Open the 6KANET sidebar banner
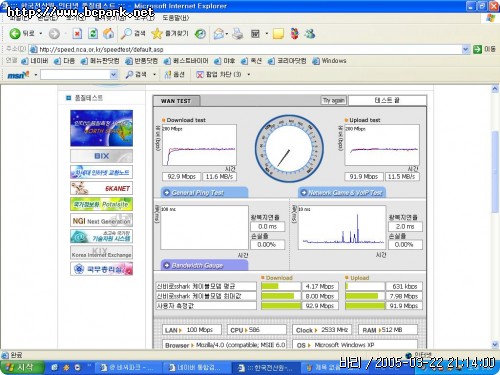This screenshot has height=375, width=500. tap(101, 188)
